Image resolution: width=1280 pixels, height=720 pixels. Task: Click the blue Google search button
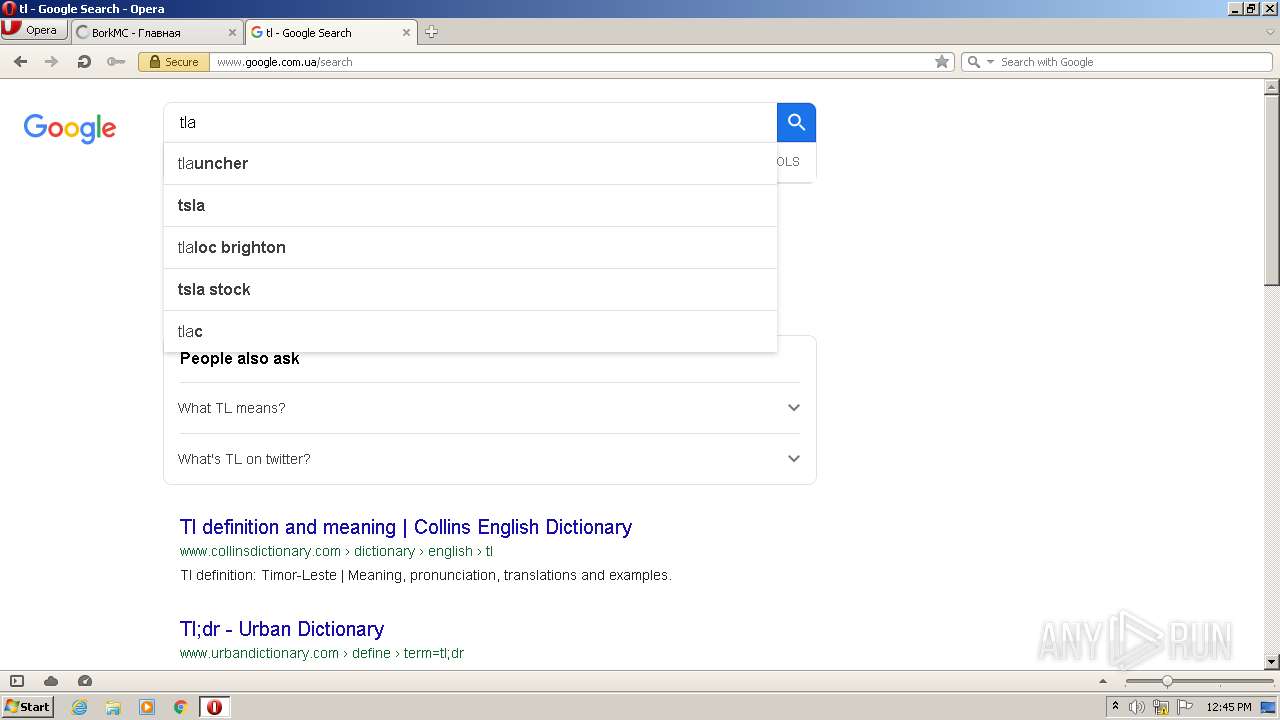click(x=796, y=122)
